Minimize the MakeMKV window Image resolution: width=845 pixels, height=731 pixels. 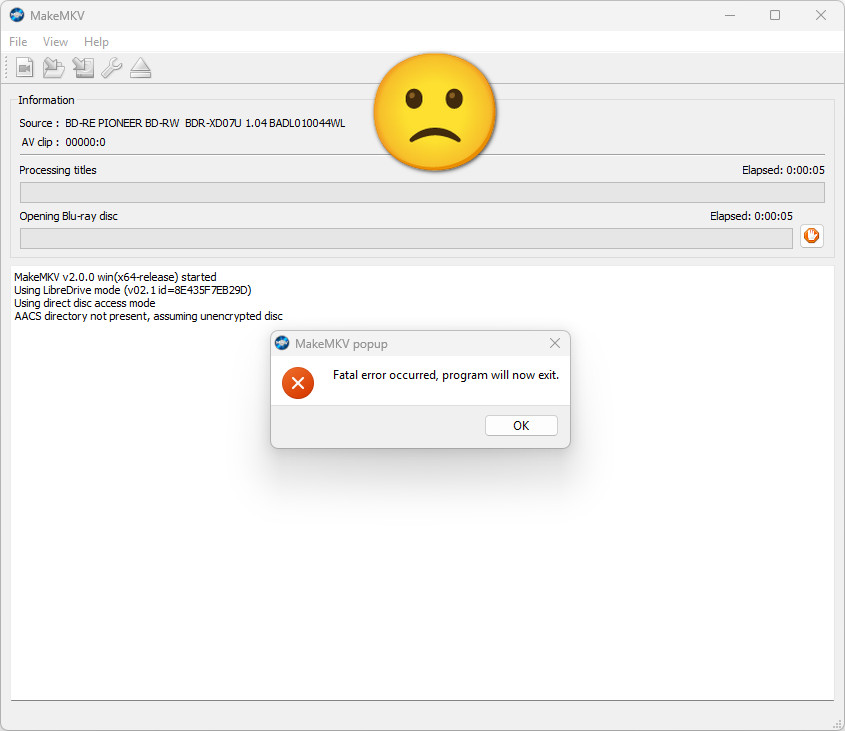tap(730, 15)
